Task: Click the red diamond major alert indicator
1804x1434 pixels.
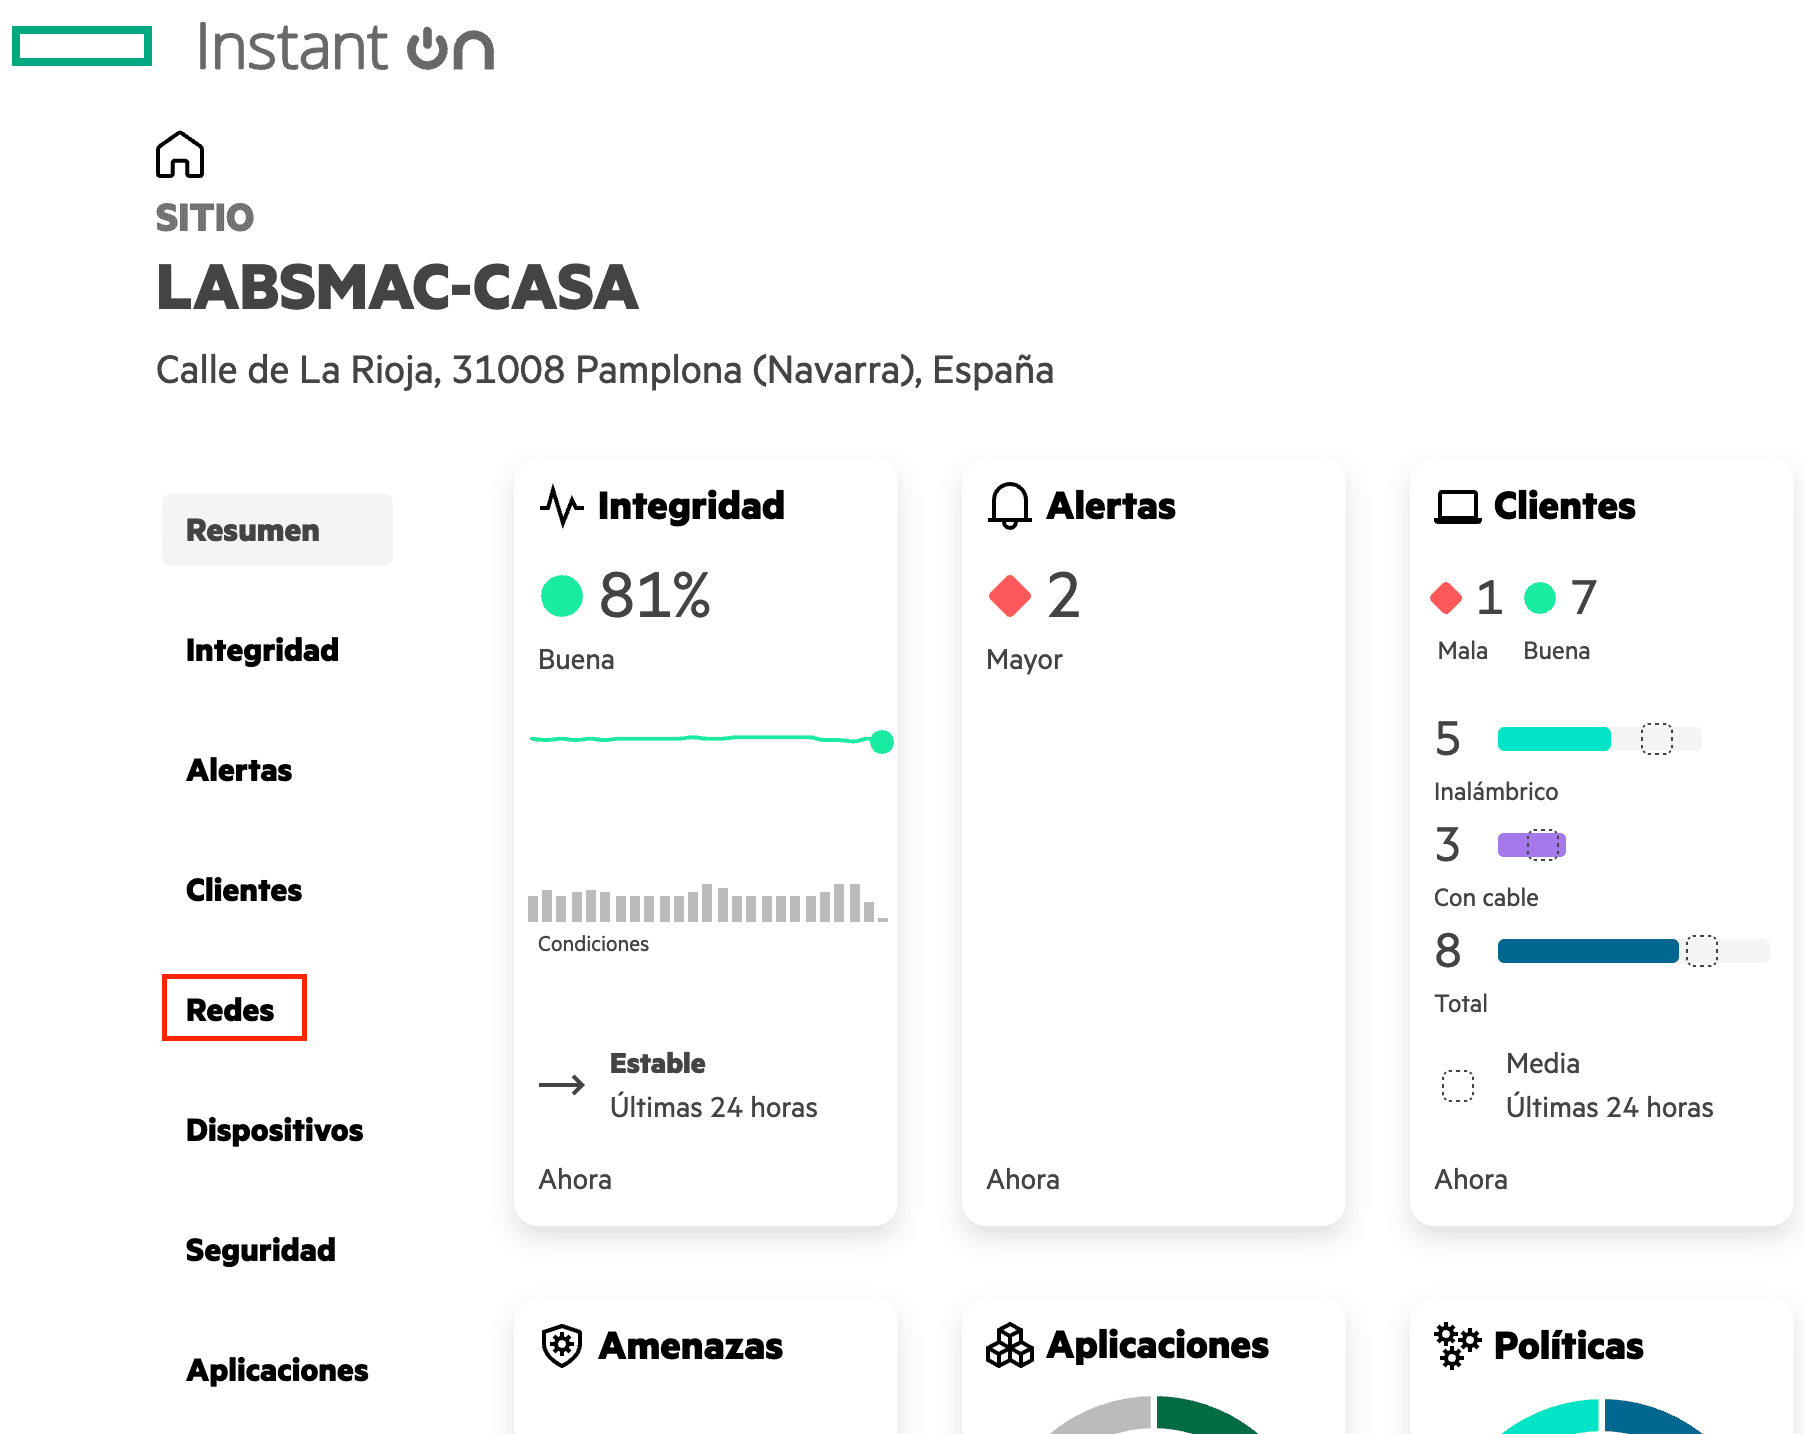Action: click(x=1009, y=596)
